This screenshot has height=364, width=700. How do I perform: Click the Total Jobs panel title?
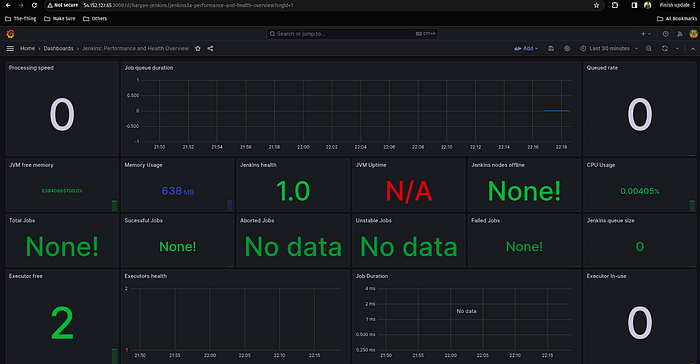[x=22, y=221]
